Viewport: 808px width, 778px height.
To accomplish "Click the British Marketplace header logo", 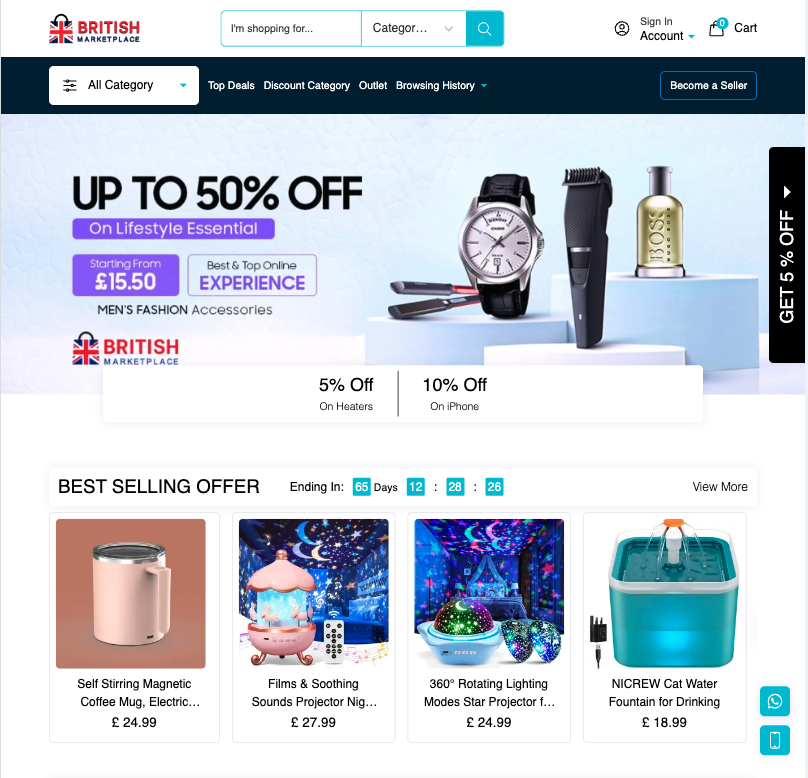I will (94, 29).
